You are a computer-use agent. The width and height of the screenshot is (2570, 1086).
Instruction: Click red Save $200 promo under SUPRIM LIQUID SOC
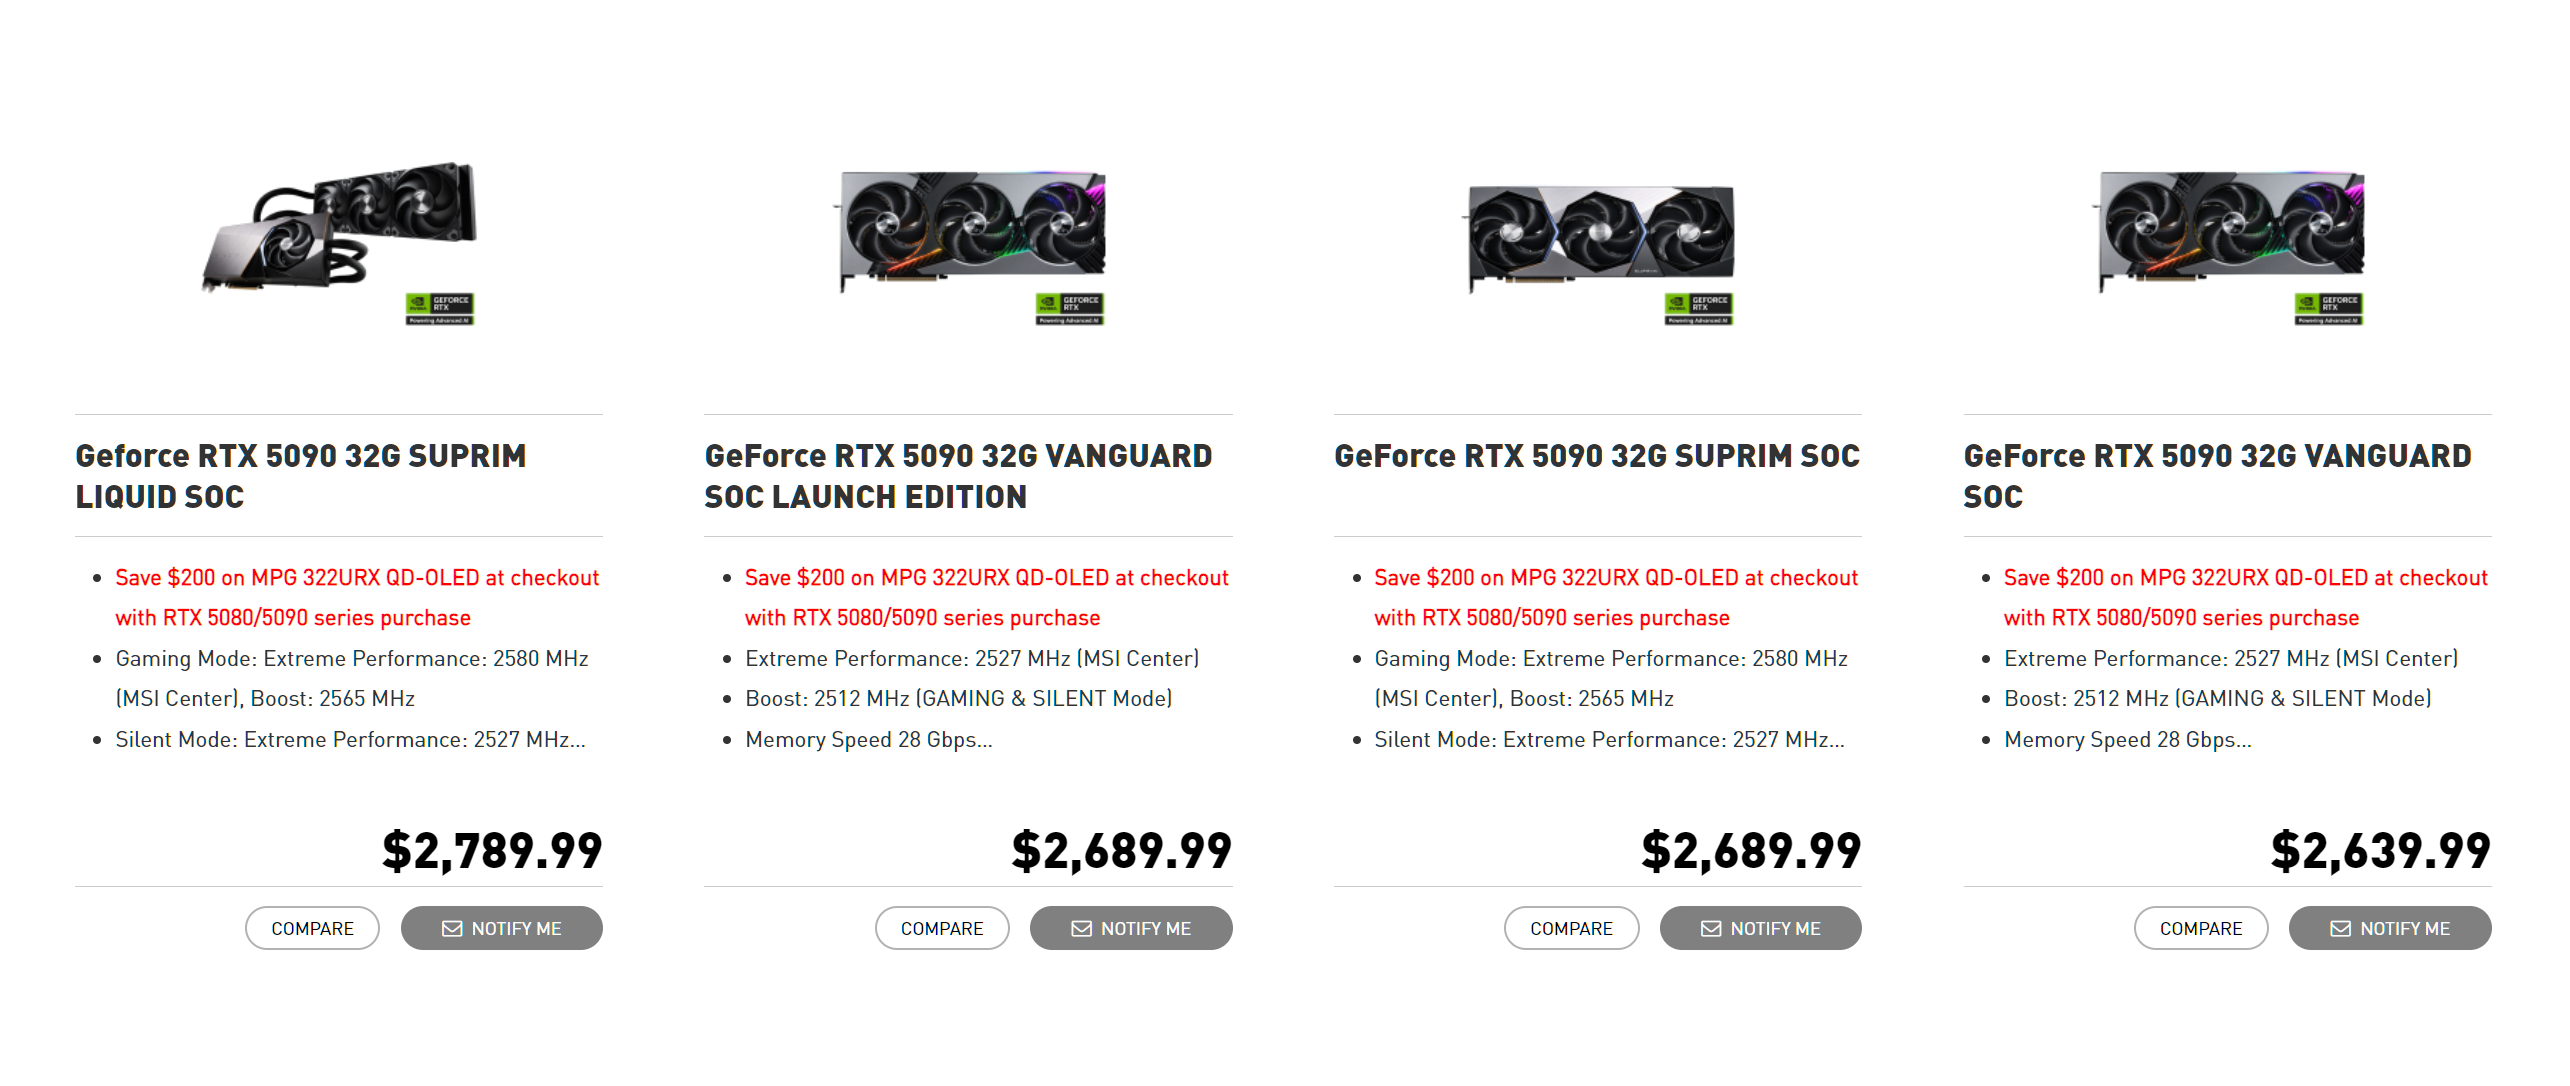356,597
